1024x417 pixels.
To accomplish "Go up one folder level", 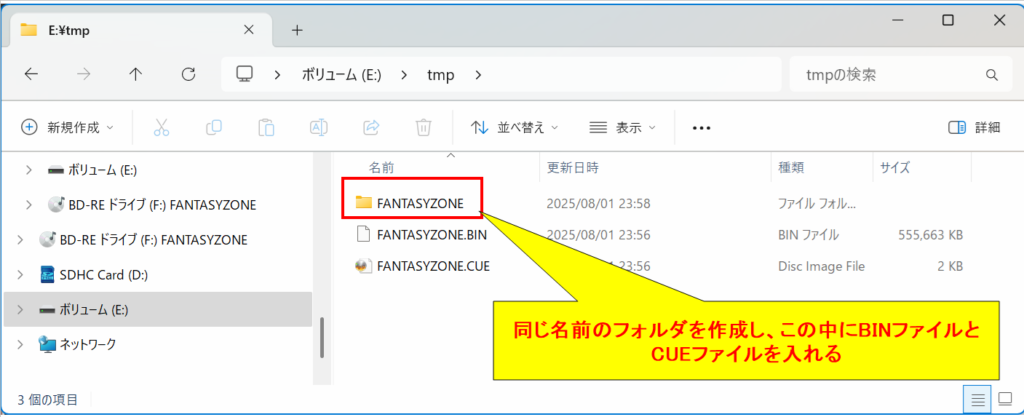I will click(136, 74).
